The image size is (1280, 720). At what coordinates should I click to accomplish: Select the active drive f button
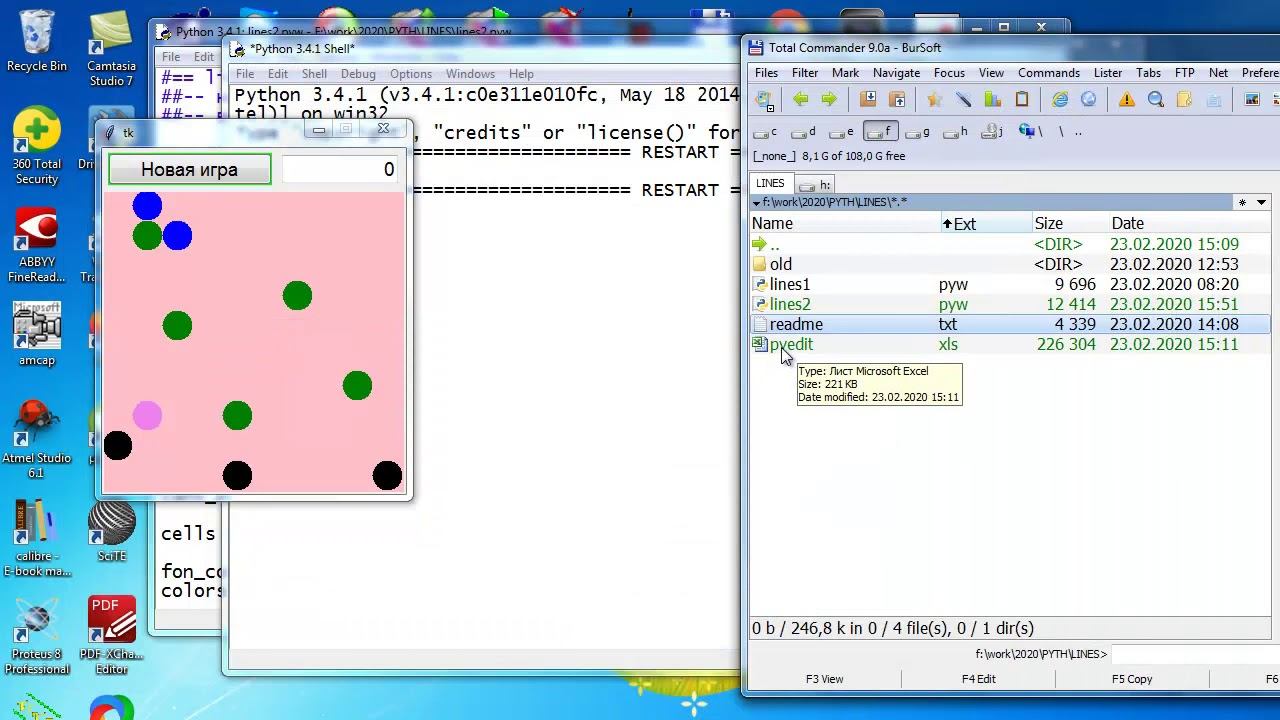point(880,131)
